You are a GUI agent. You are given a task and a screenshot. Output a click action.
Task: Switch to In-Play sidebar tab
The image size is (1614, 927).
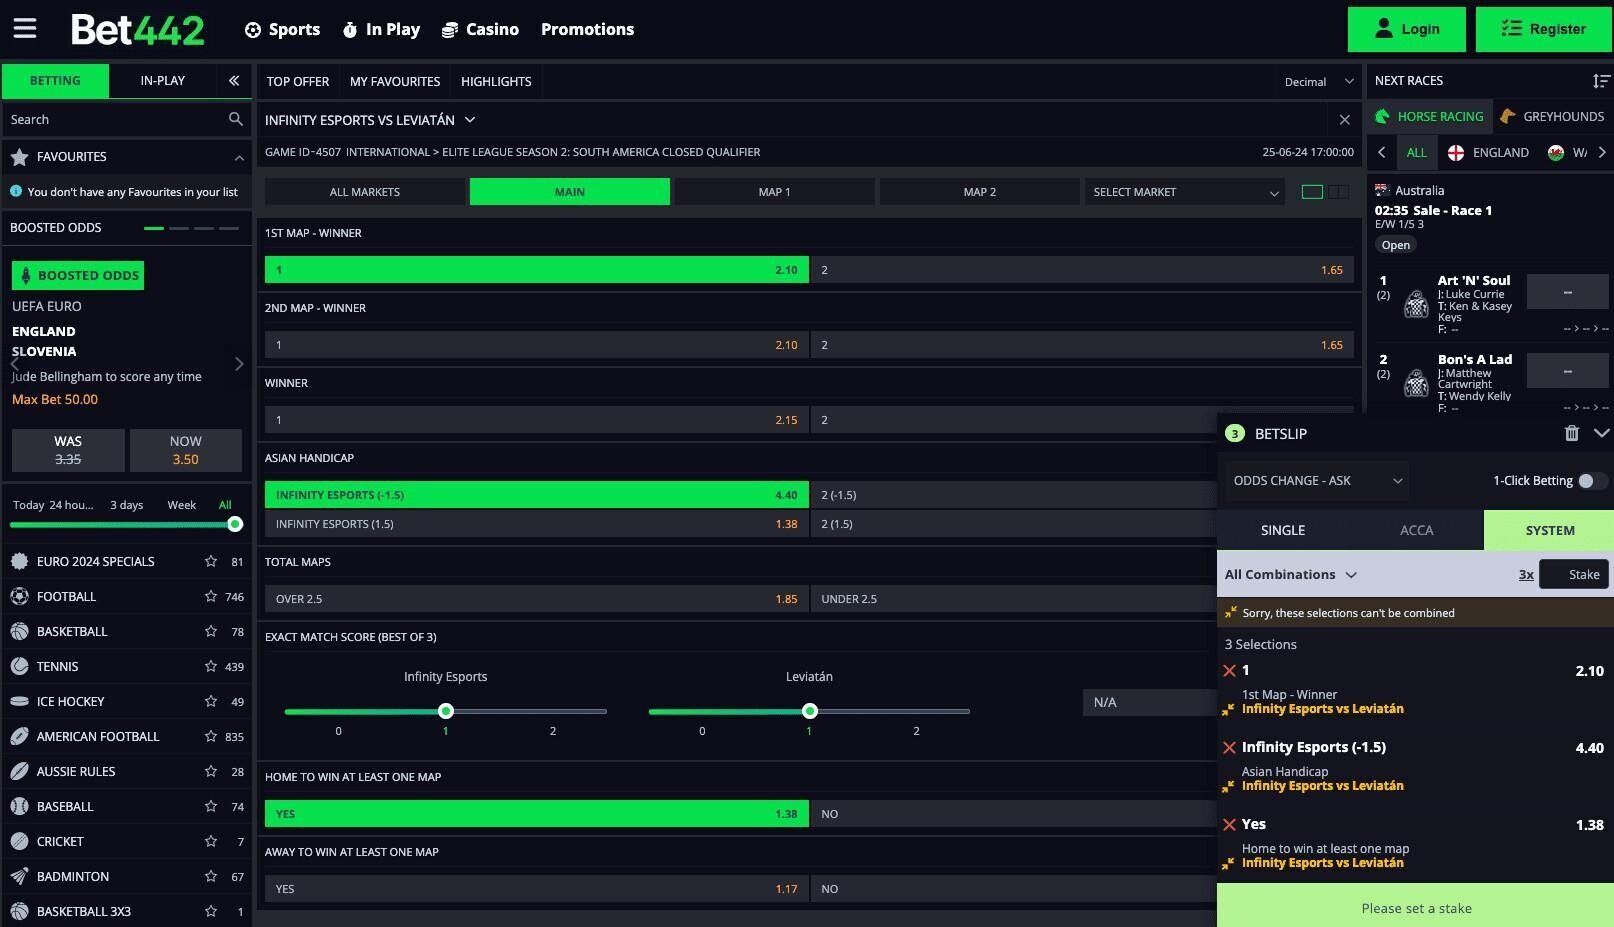click(x=162, y=81)
